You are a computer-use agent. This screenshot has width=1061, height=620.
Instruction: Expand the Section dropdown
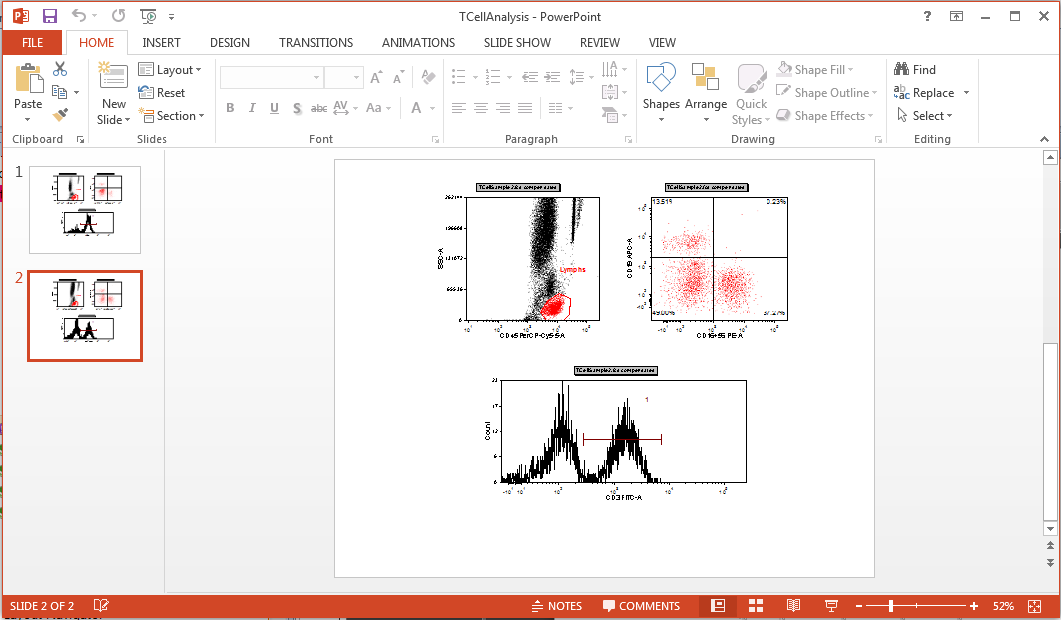pos(170,116)
